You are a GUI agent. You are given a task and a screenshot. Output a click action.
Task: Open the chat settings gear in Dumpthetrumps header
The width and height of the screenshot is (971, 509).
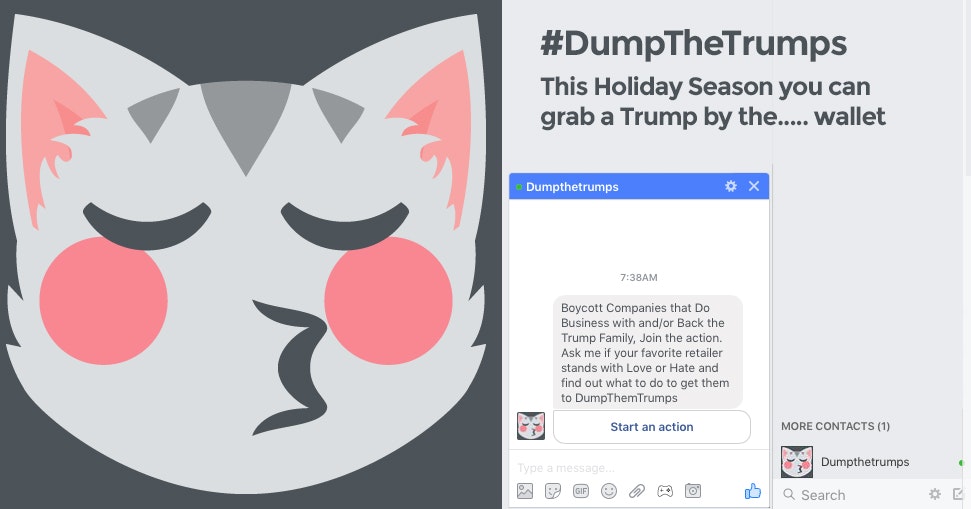tap(731, 186)
